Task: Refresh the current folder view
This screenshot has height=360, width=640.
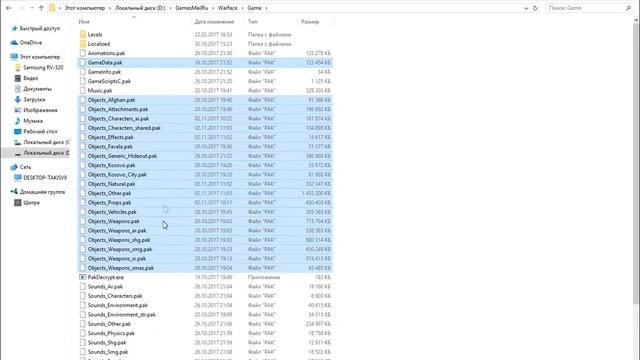Action: pyautogui.click(x=535, y=8)
